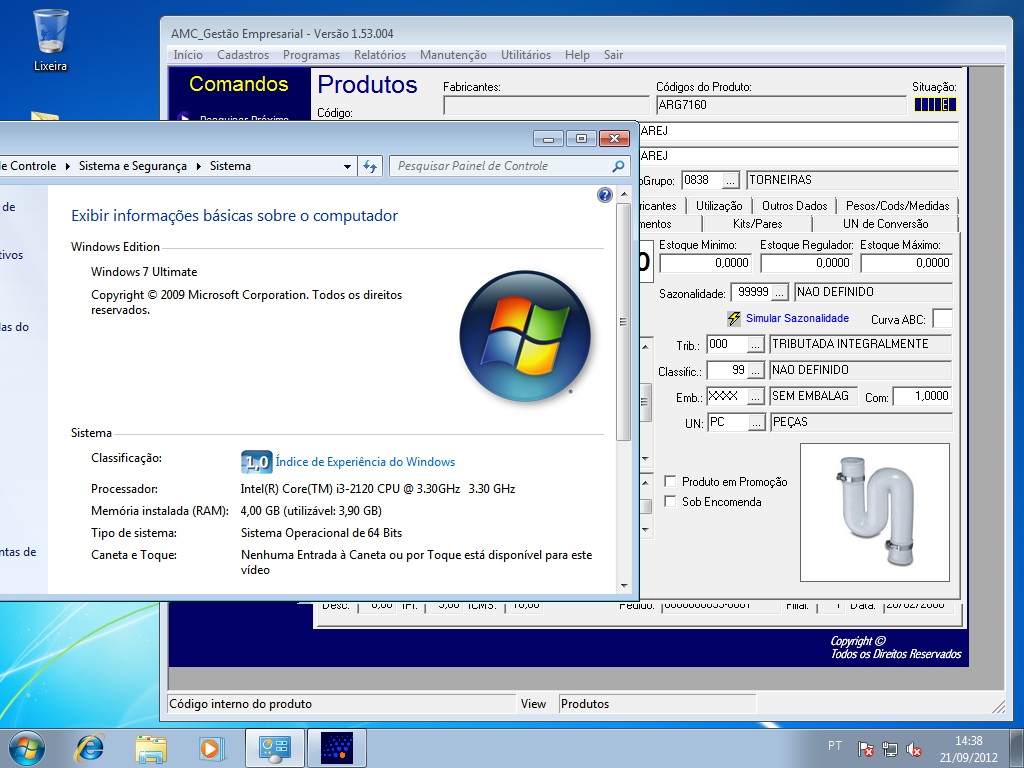Image resolution: width=1024 pixels, height=768 pixels.
Task: Click the Control Panel scrollbar down arrow
Action: [623, 586]
